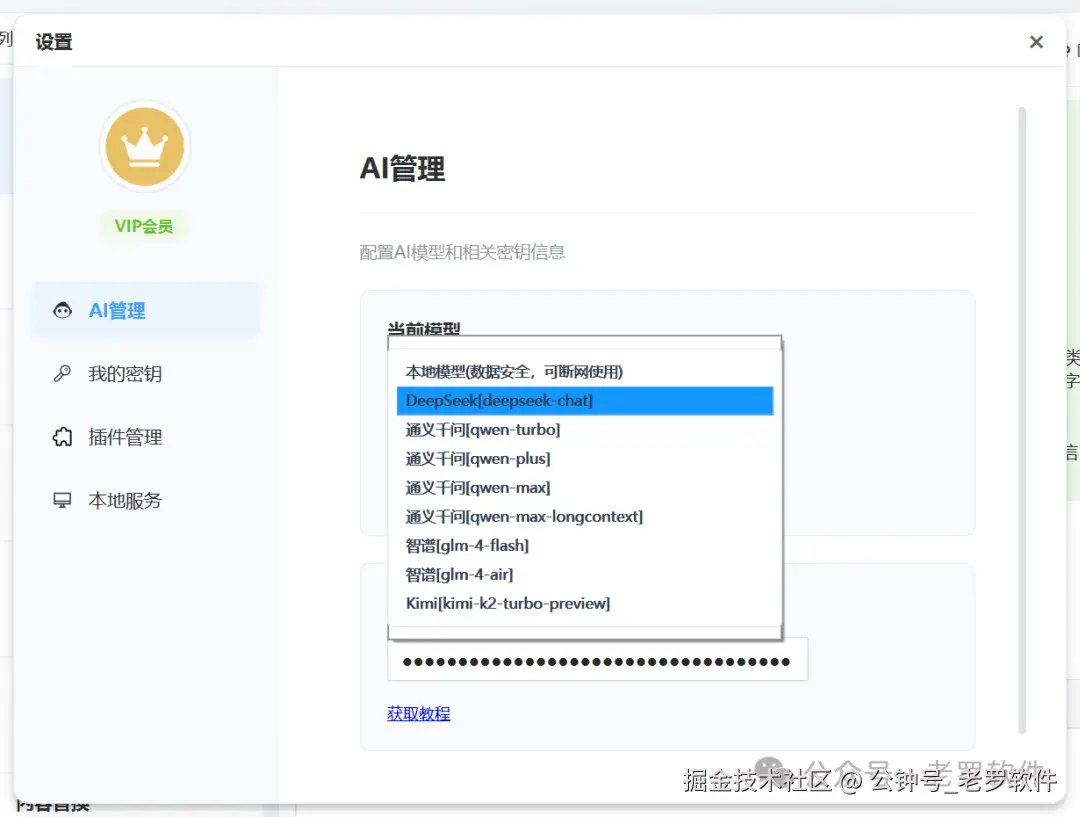Viewport: 1080px width, 817px height.
Task: Click the 插件管理 puzzle piece icon
Action: 62,437
